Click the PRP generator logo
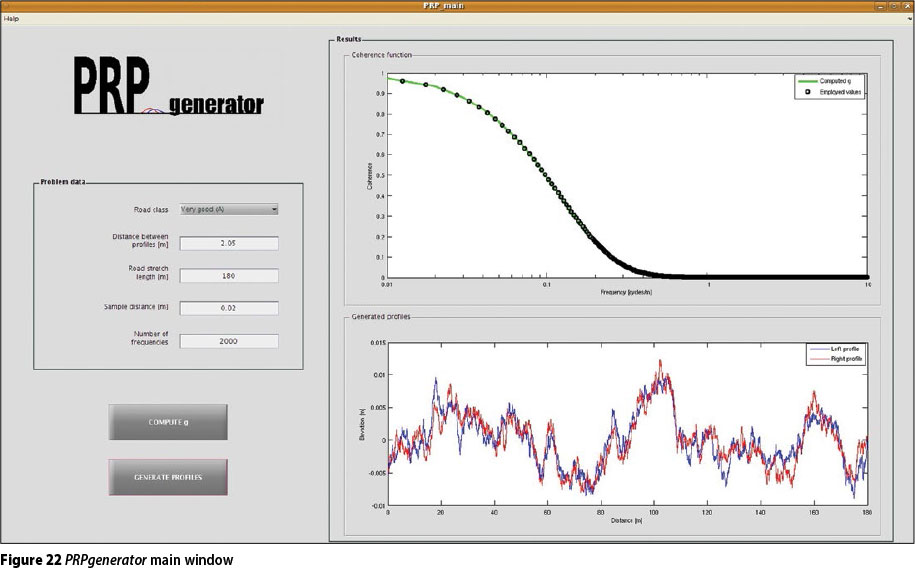 tap(168, 89)
